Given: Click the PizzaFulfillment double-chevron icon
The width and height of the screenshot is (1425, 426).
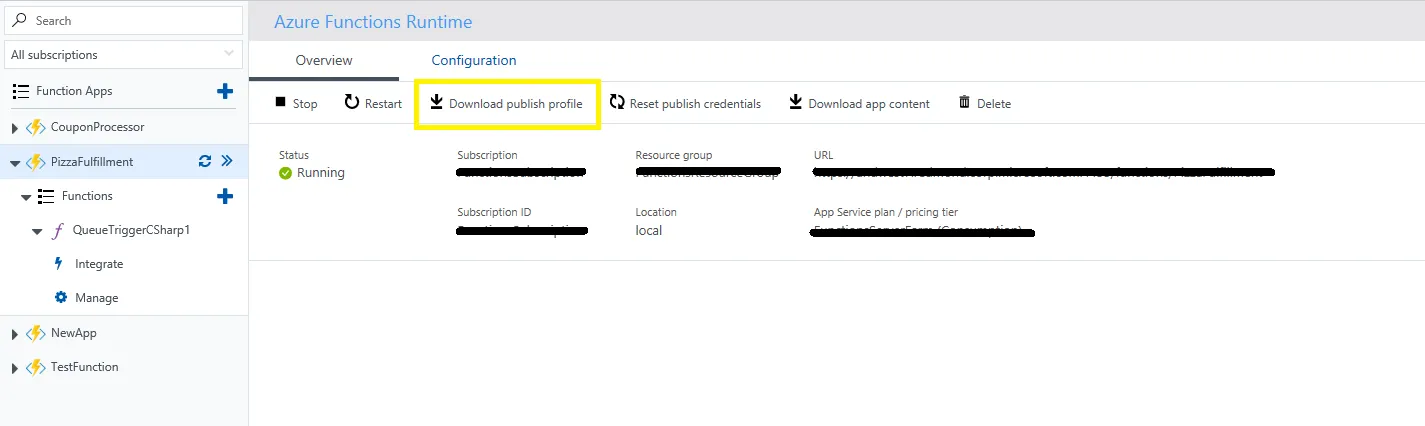Looking at the screenshot, I should pos(226,161).
